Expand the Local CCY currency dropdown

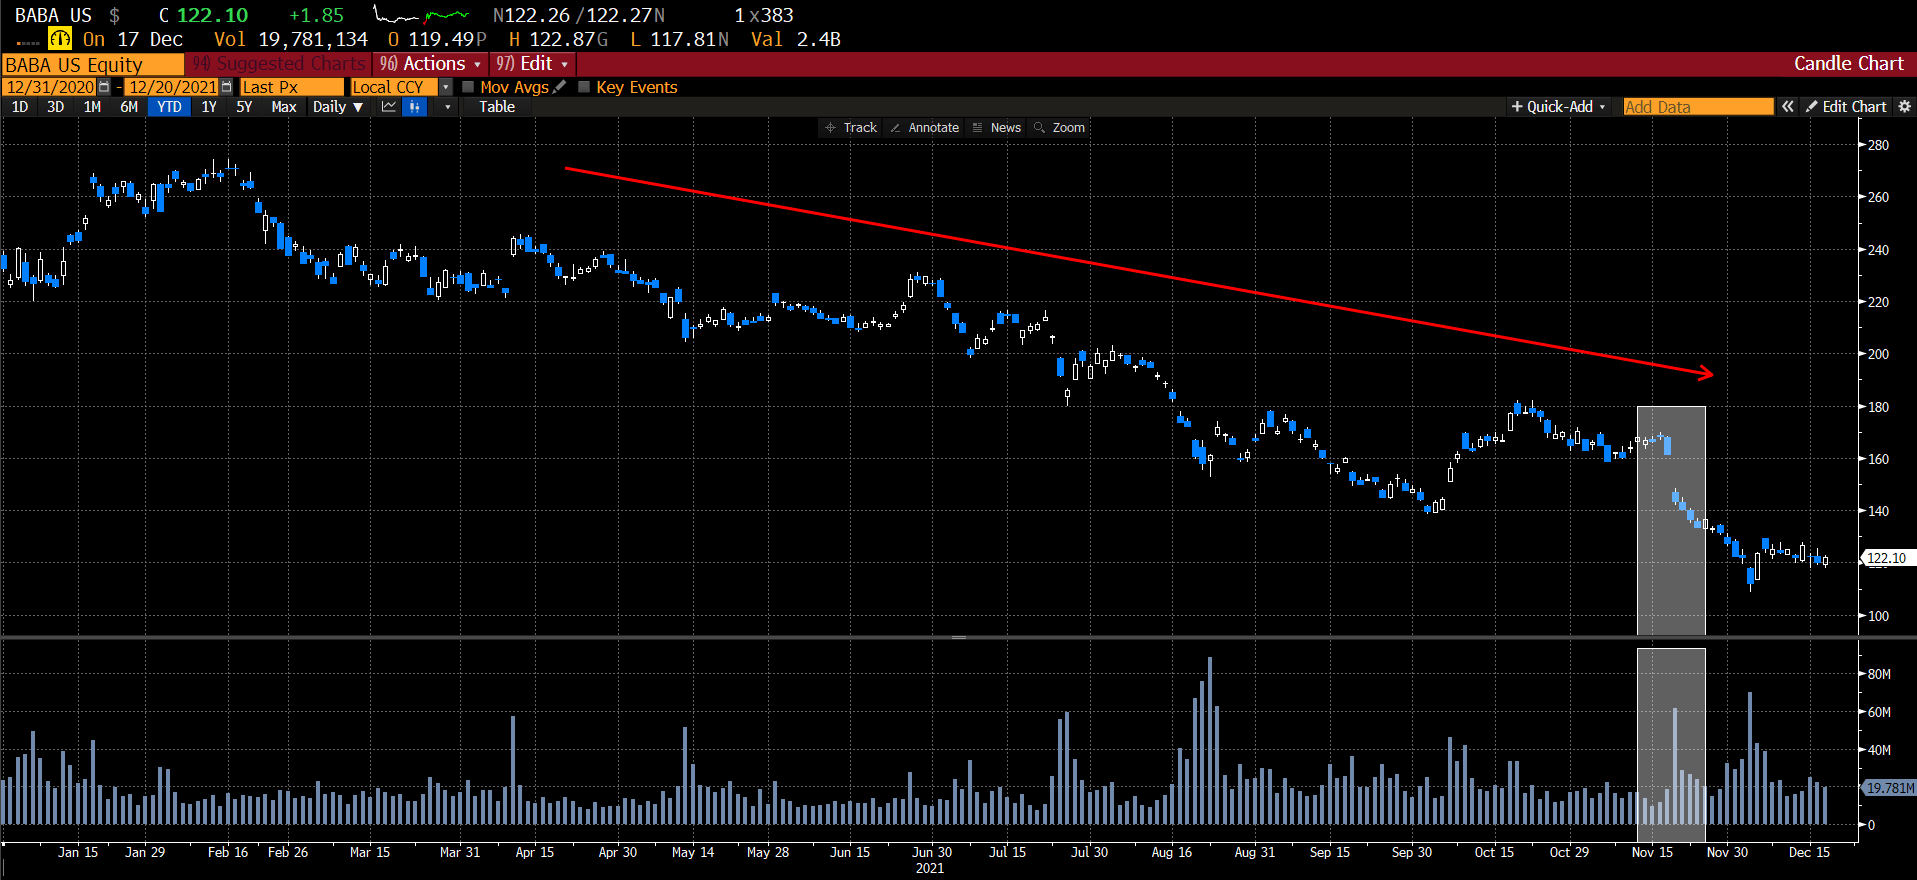click(x=446, y=87)
